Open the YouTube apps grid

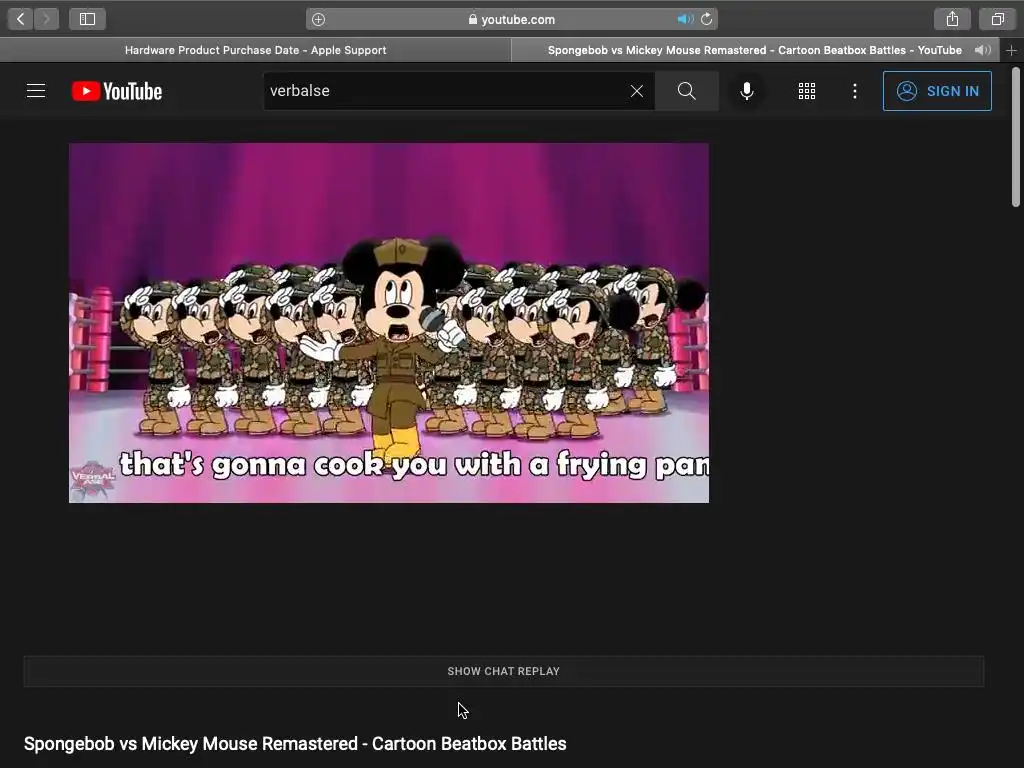pyautogui.click(x=807, y=91)
